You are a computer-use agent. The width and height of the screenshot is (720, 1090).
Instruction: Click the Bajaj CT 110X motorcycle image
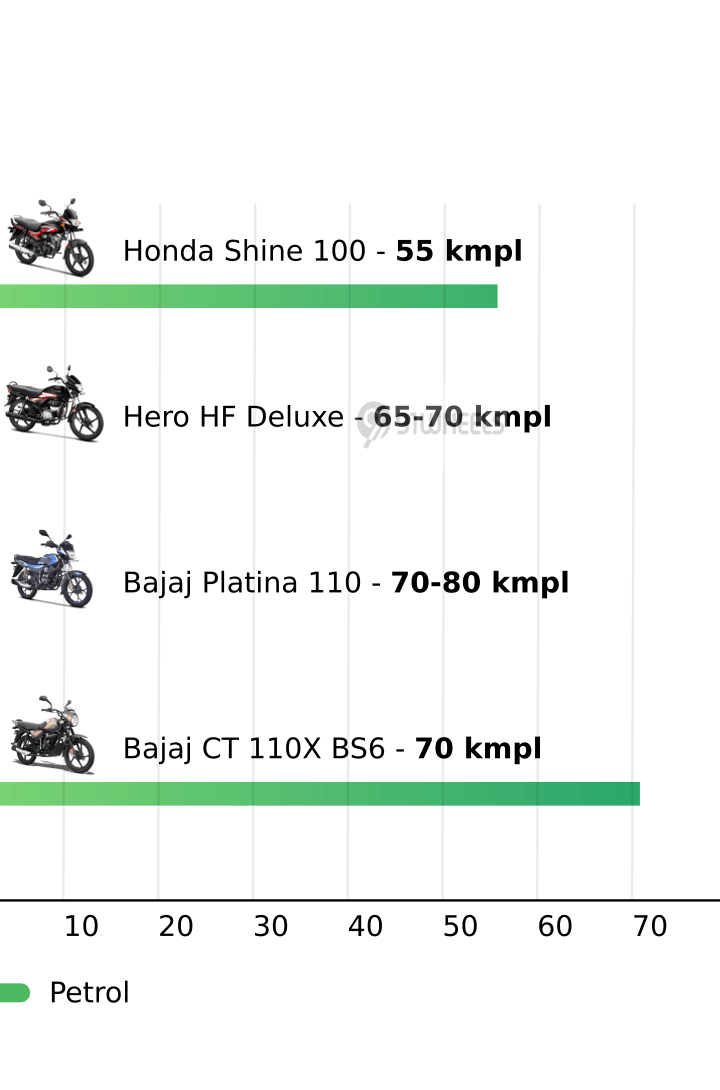pos(52,736)
